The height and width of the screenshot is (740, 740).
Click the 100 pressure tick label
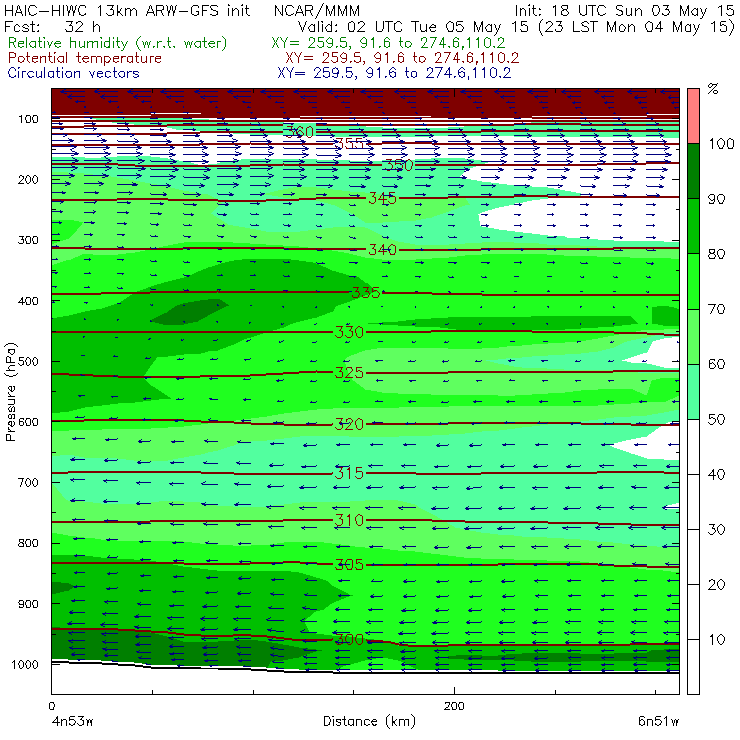(x=28, y=119)
